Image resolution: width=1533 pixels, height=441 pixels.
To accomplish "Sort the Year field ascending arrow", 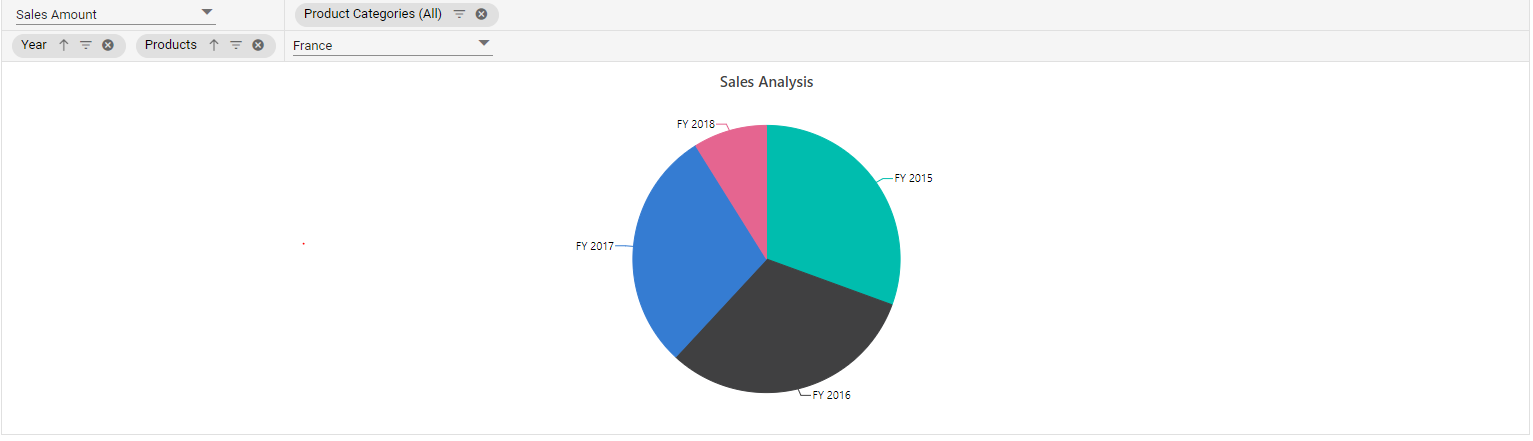I will (x=64, y=45).
